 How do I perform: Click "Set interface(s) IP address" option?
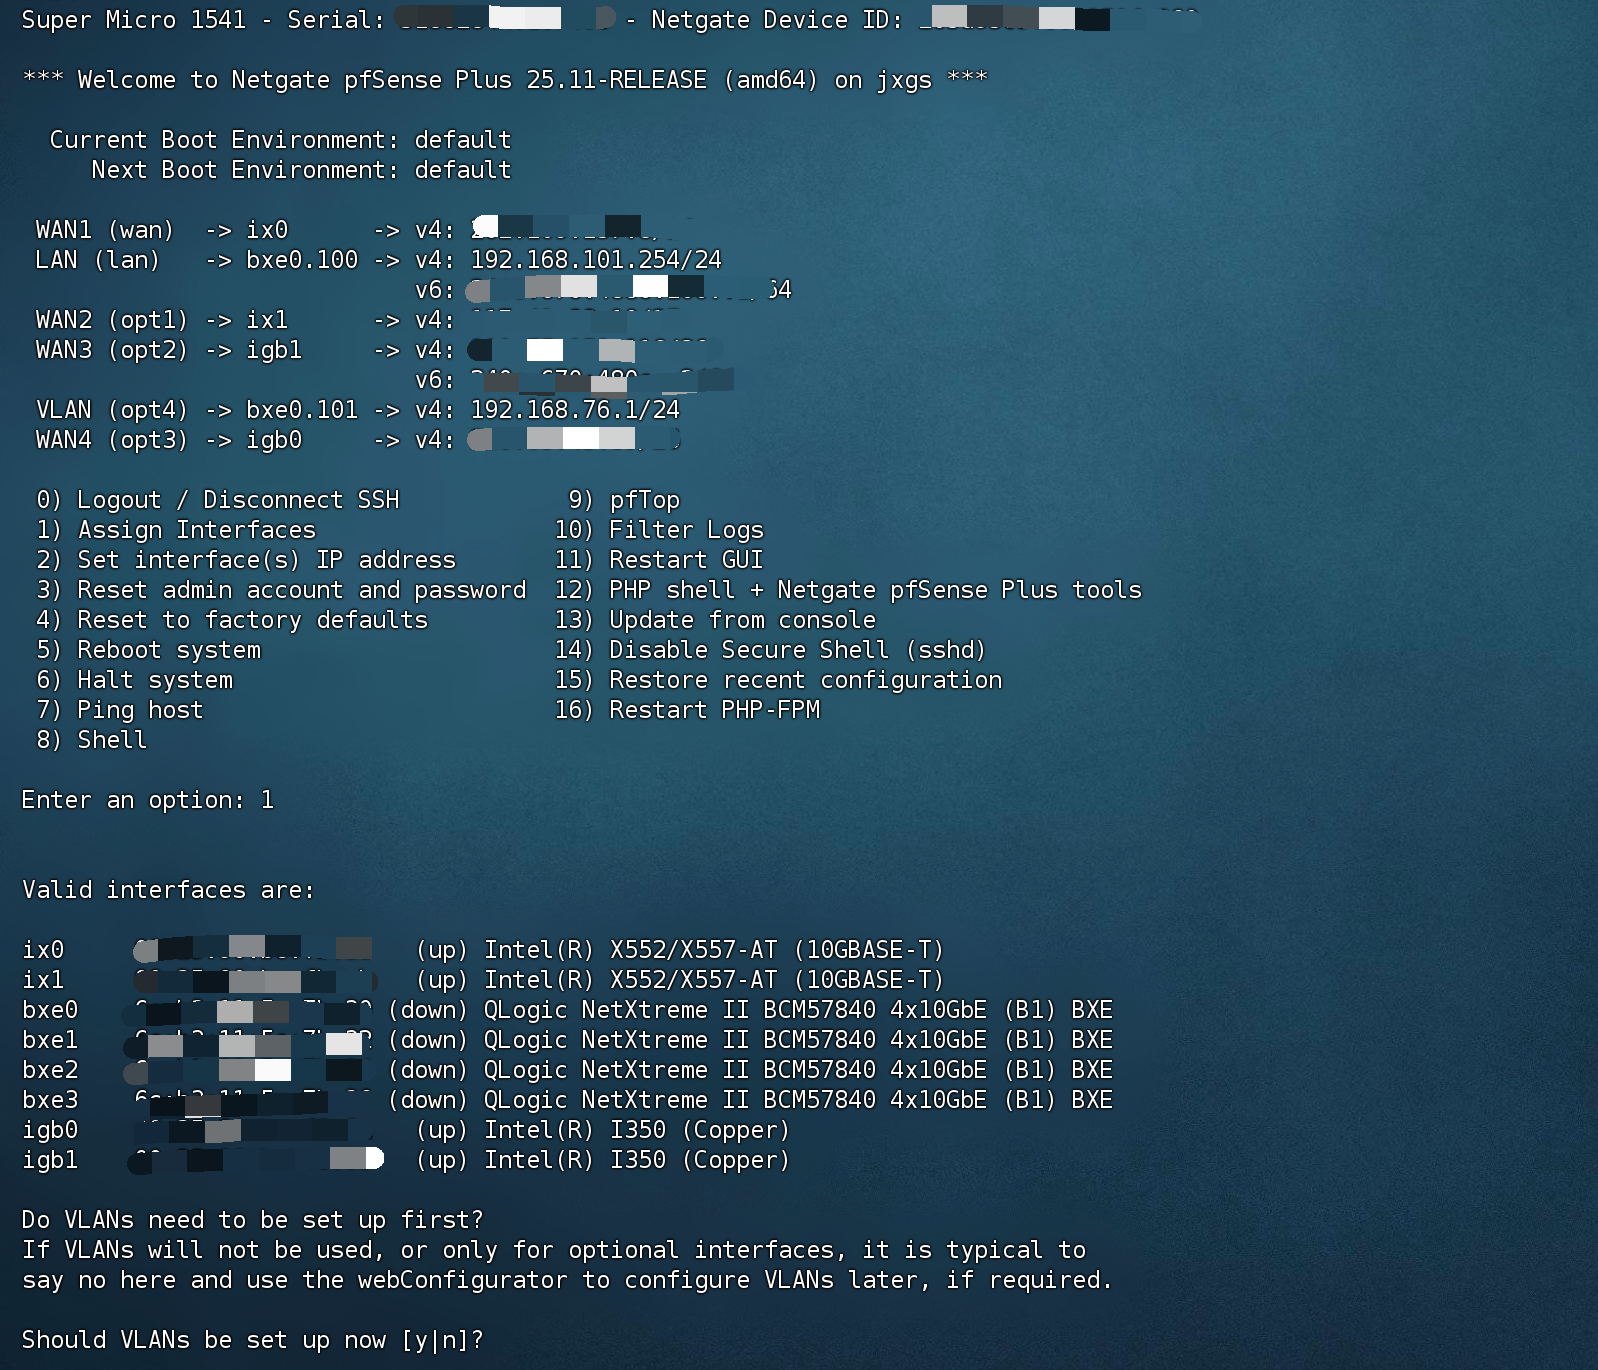pos(266,560)
